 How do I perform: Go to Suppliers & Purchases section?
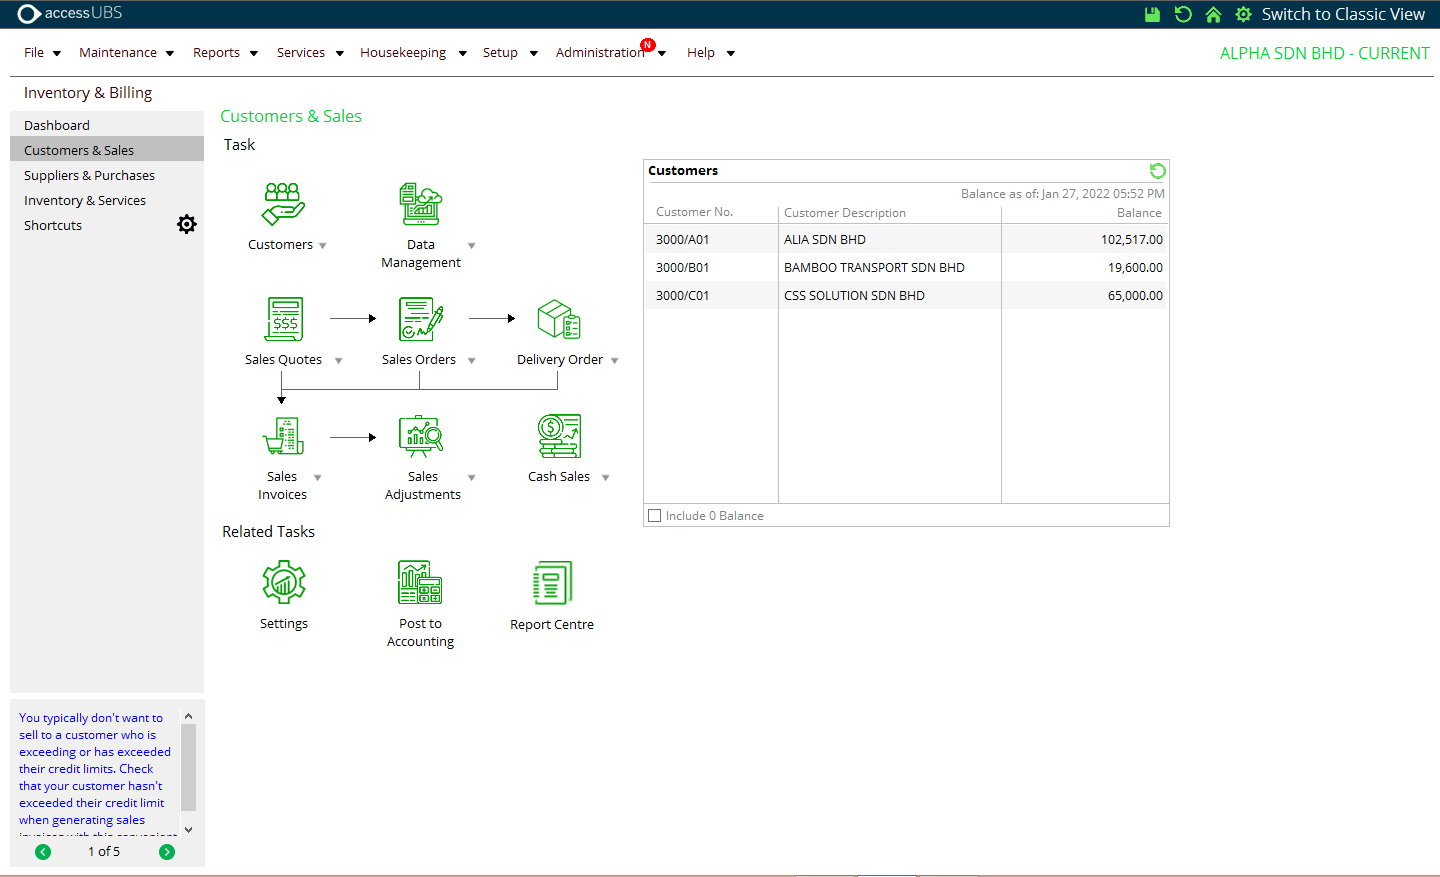(x=89, y=175)
